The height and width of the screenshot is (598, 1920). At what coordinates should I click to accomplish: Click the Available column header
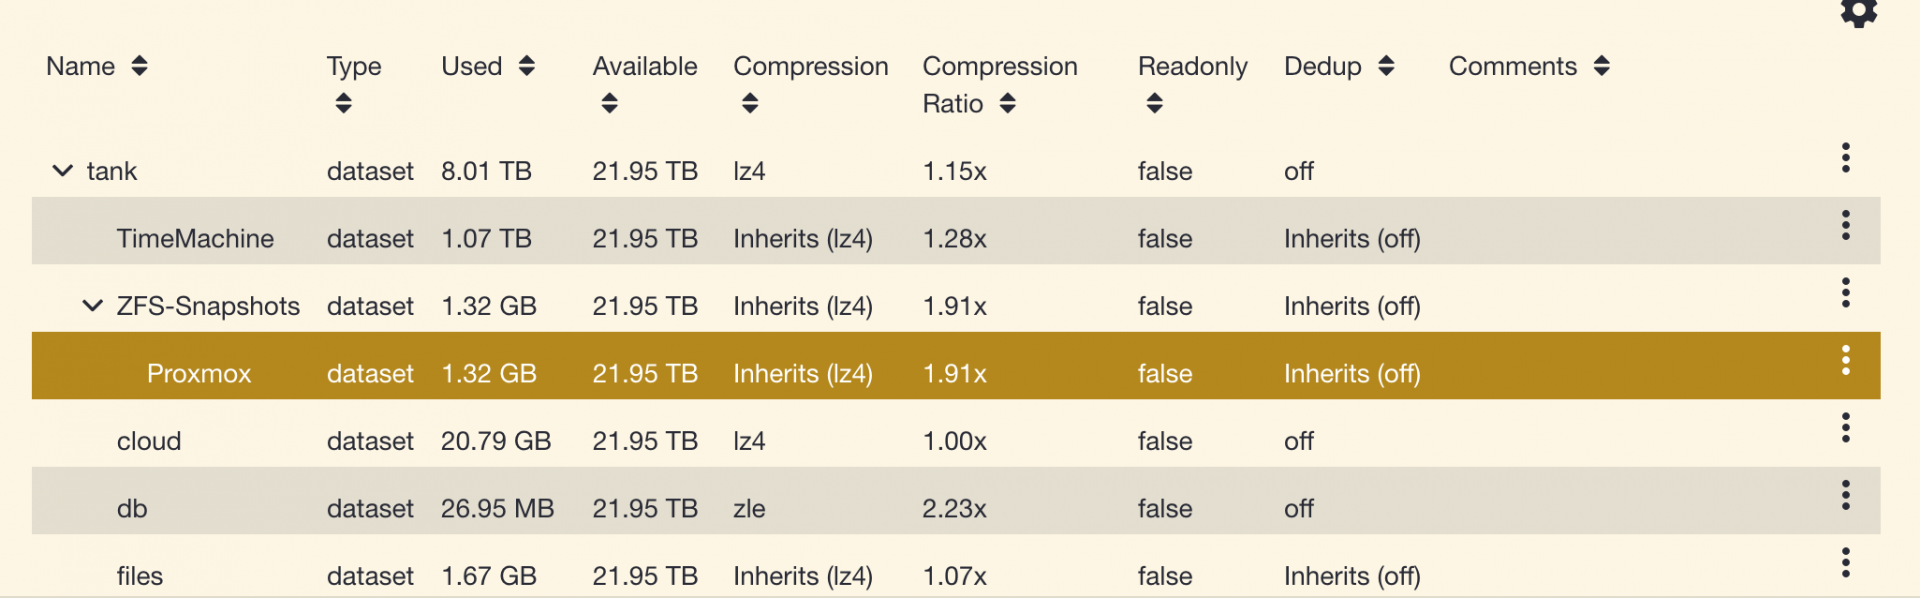point(645,67)
